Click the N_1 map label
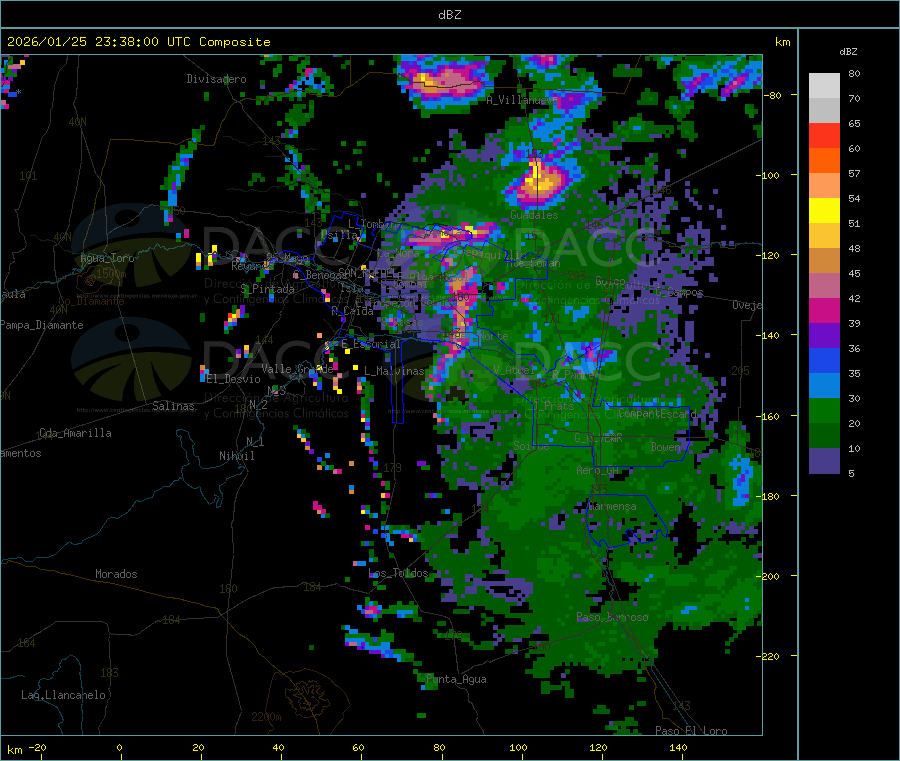900x761 pixels. click(255, 441)
